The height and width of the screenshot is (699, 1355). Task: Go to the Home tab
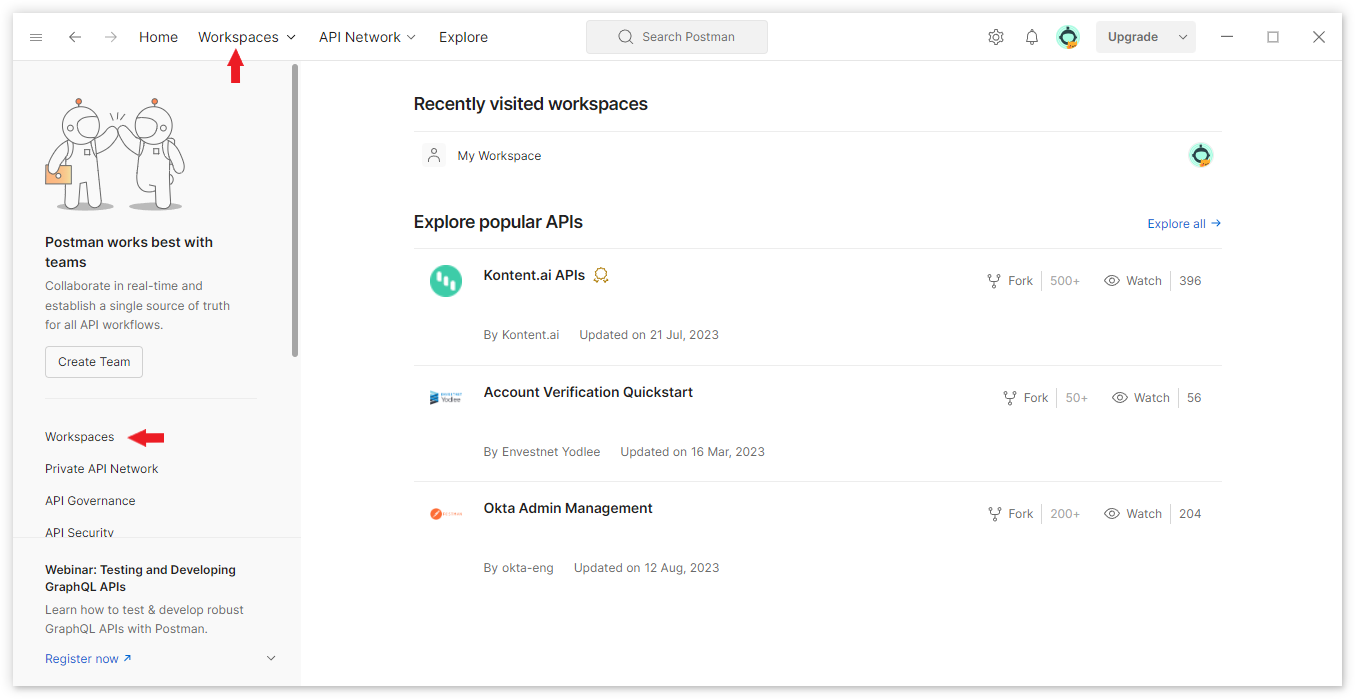[158, 37]
